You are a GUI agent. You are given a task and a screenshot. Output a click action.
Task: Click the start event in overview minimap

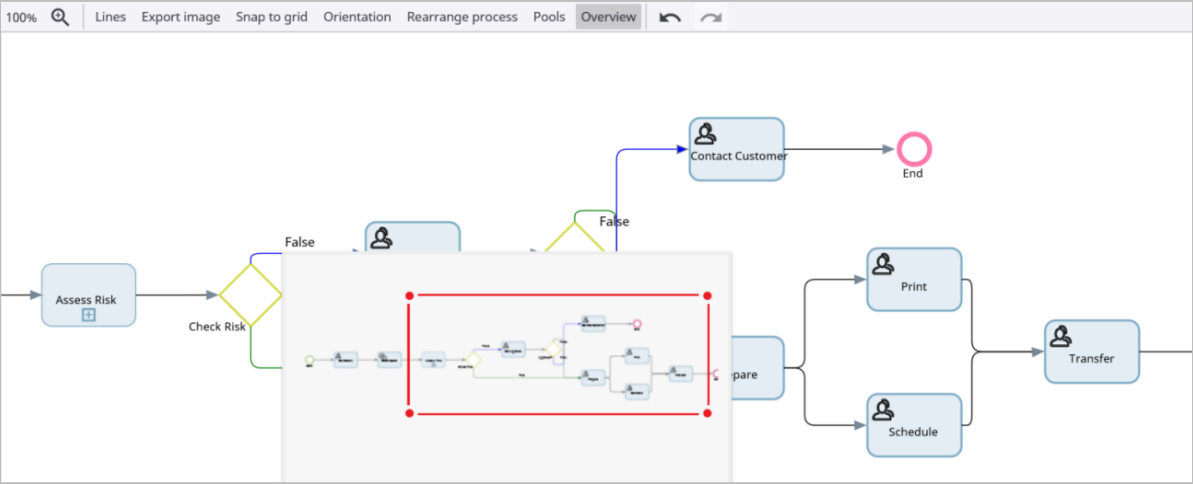pyautogui.click(x=309, y=359)
